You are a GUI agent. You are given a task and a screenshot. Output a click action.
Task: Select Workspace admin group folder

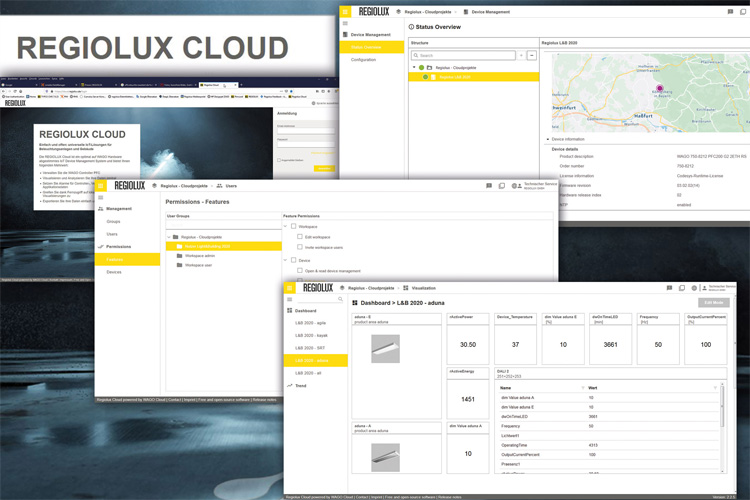point(200,256)
